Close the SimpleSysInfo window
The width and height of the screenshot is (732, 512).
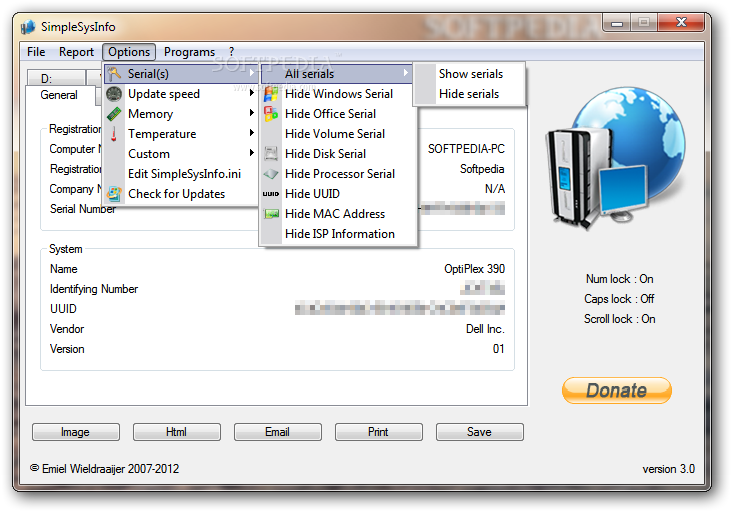pyautogui.click(x=681, y=22)
